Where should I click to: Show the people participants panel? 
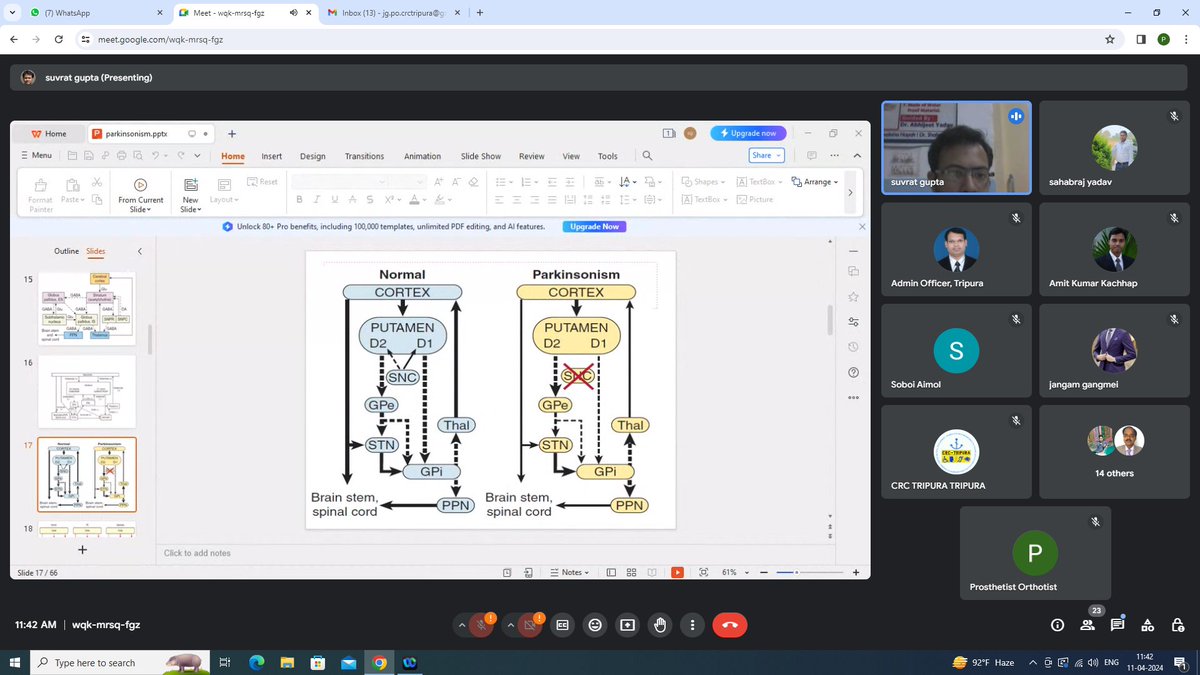pos(1087,625)
